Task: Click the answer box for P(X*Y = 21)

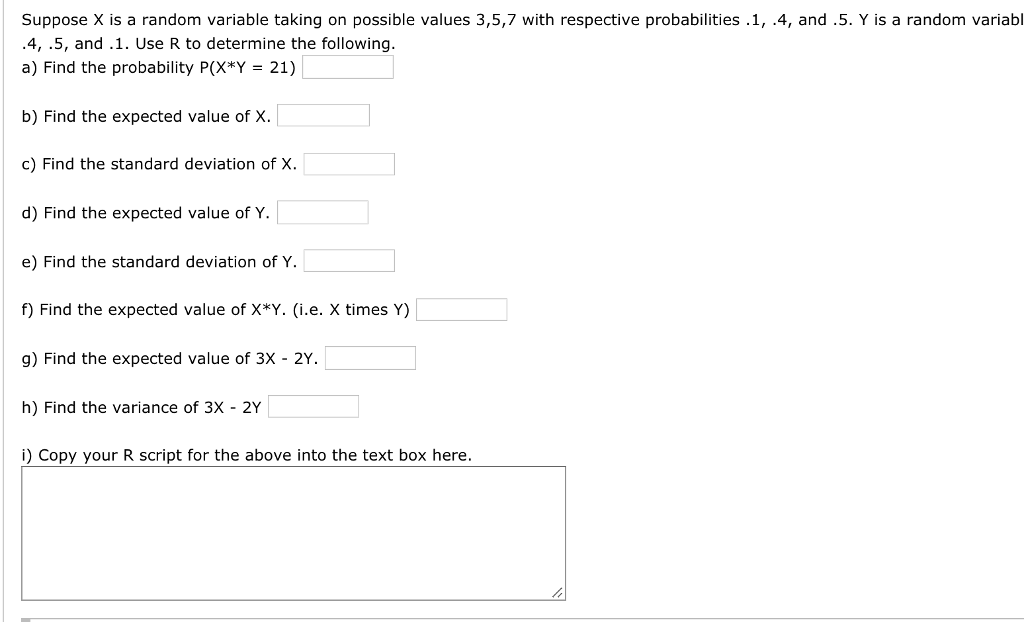Action: [348, 67]
